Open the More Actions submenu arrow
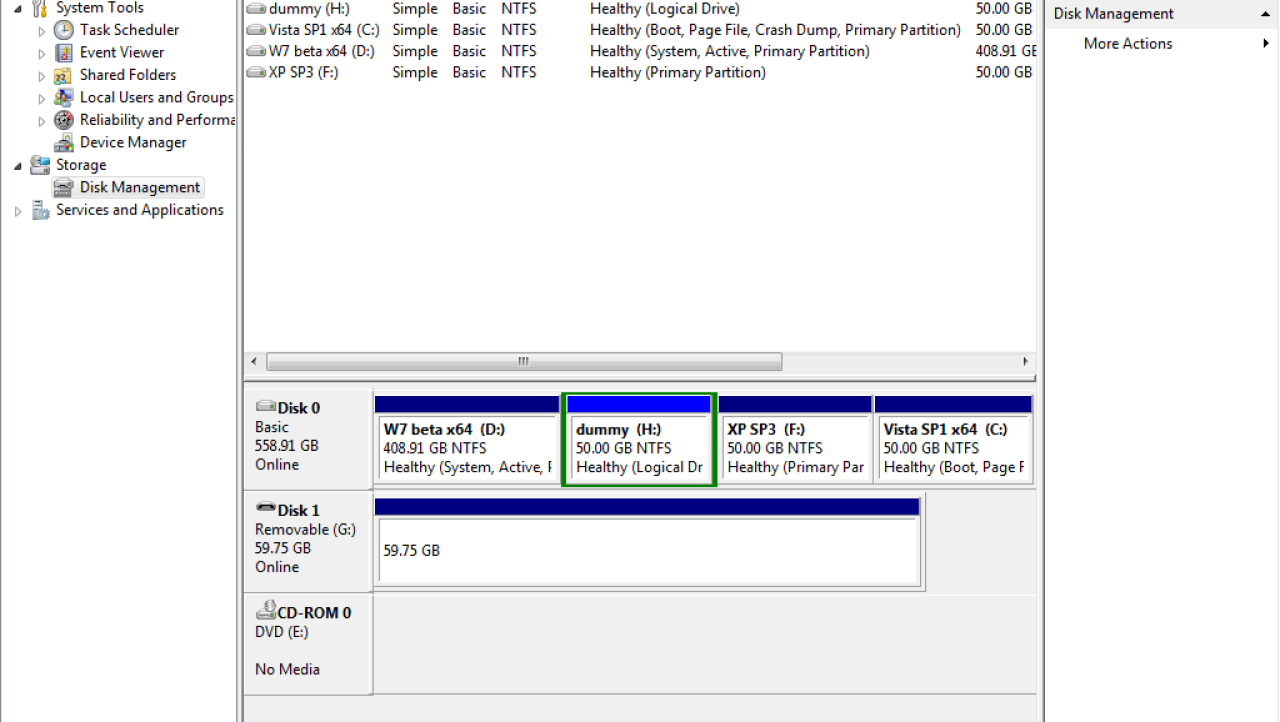This screenshot has width=1280, height=722. [1267, 44]
